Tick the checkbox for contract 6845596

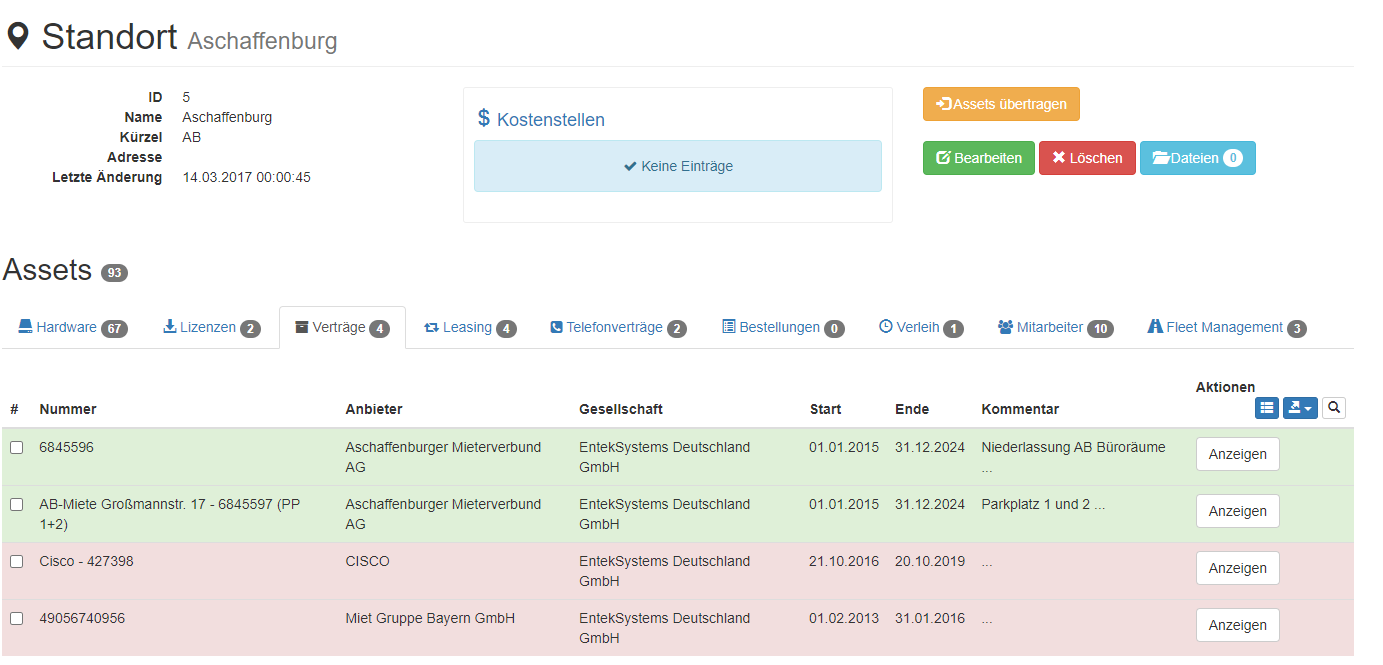16,448
